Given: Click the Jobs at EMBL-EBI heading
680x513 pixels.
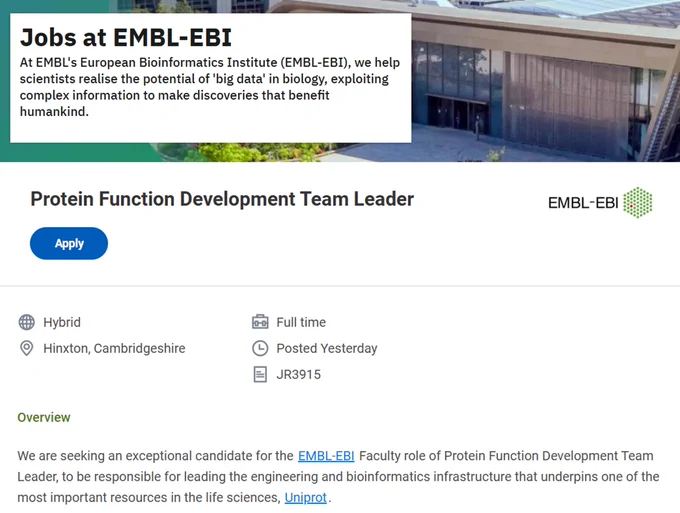Looking at the screenshot, I should 126,37.
